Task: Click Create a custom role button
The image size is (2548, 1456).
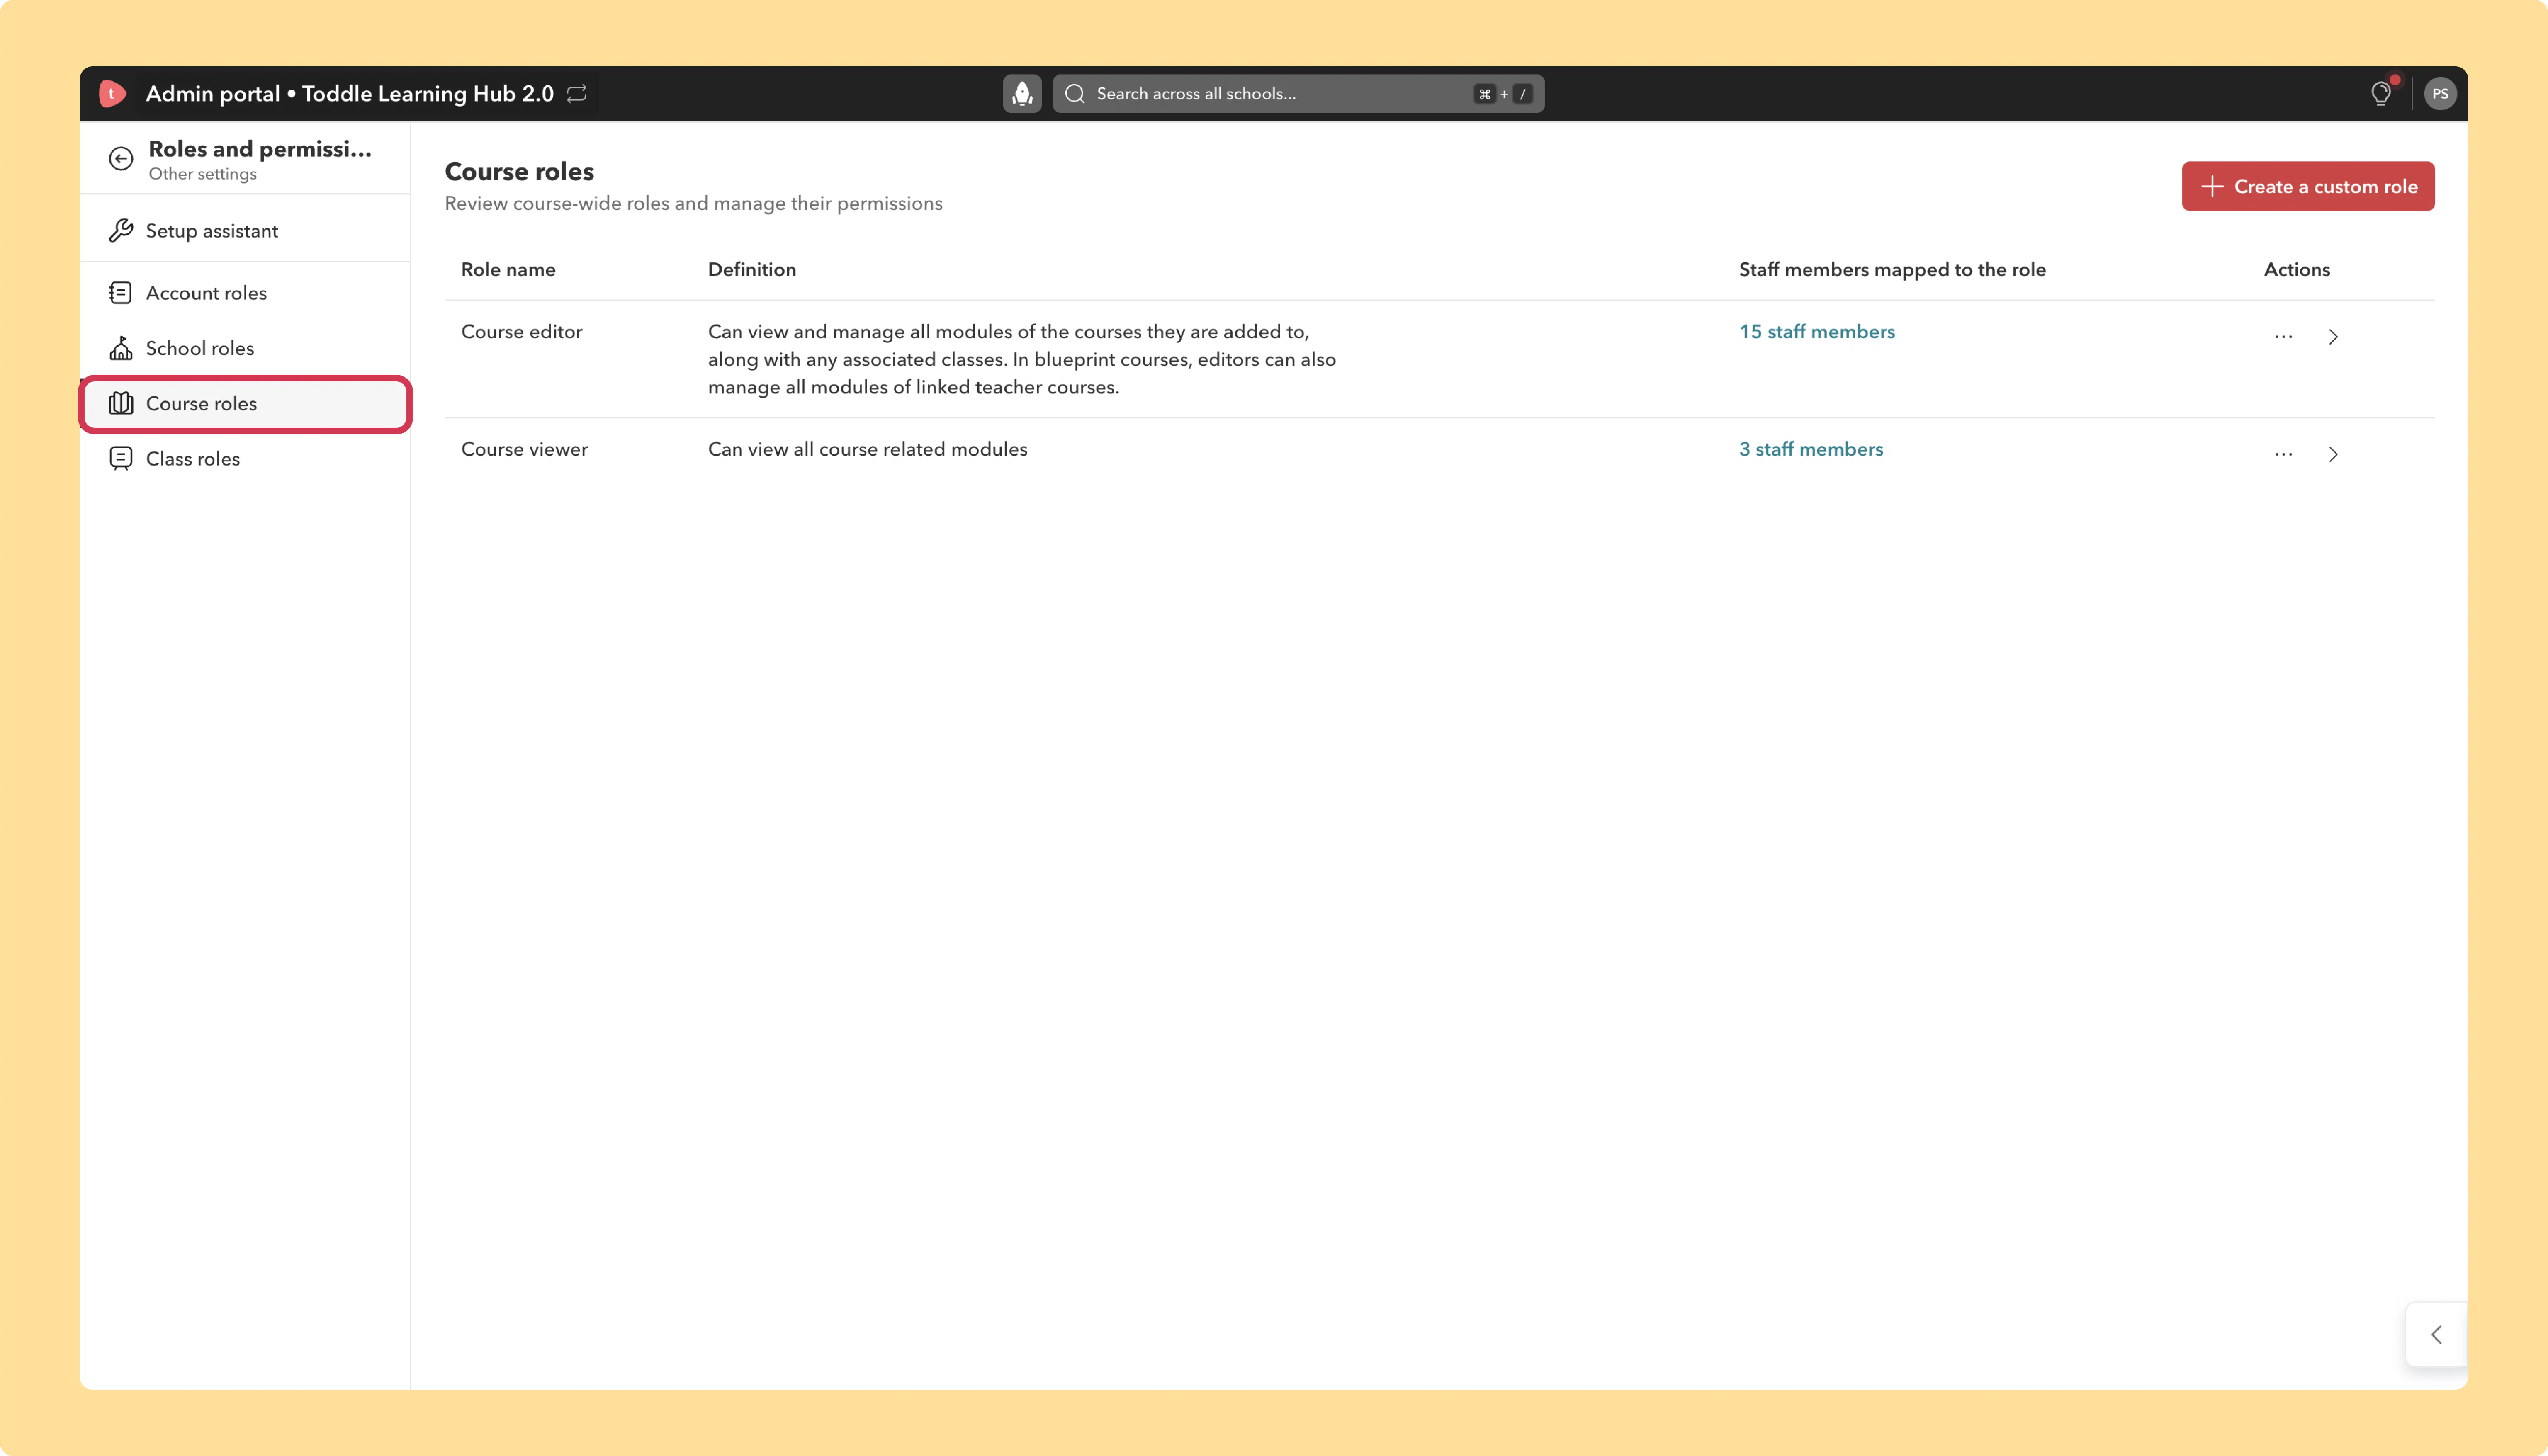Action: coord(2308,186)
